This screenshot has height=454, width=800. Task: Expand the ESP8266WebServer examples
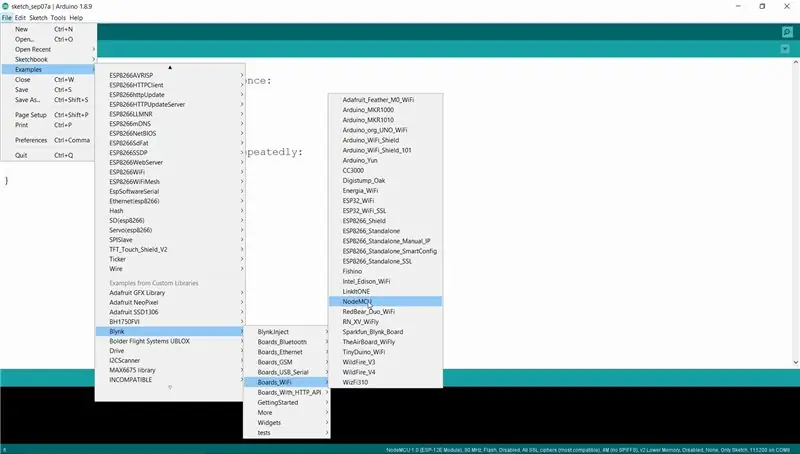170,162
